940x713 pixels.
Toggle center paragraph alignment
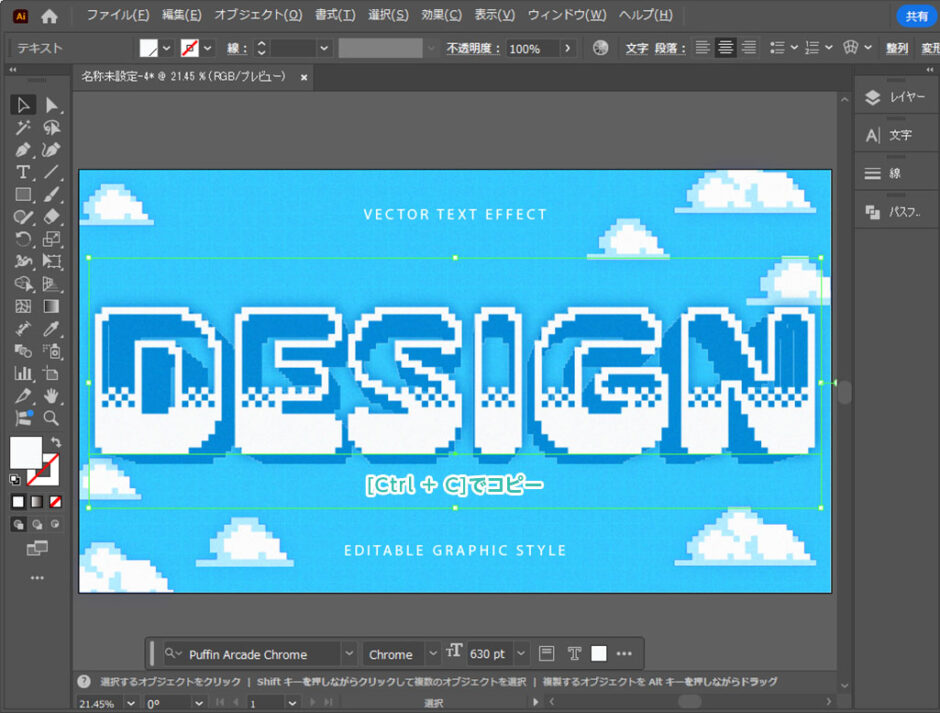pos(725,48)
